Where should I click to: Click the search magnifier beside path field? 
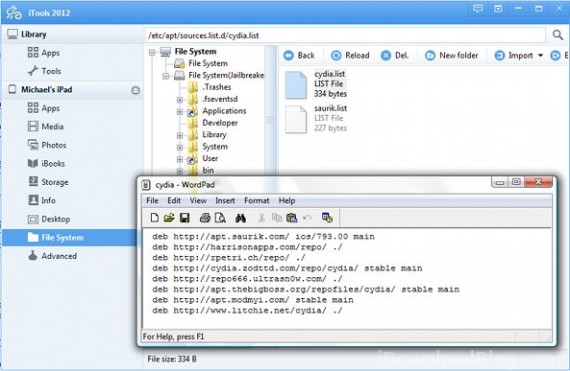coord(558,35)
